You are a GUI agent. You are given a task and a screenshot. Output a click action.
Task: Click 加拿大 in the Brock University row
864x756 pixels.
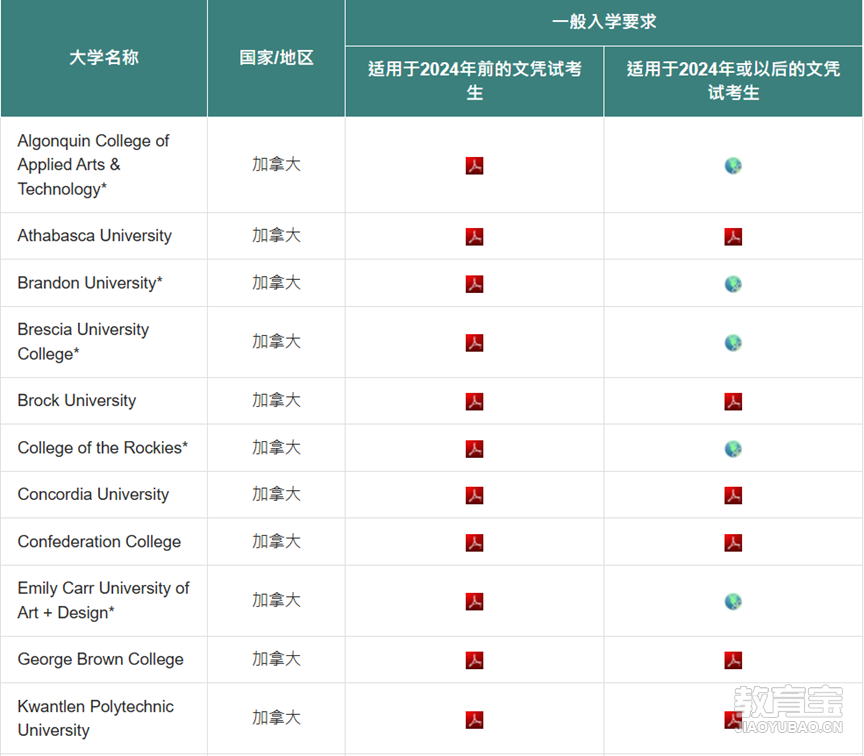click(x=276, y=400)
